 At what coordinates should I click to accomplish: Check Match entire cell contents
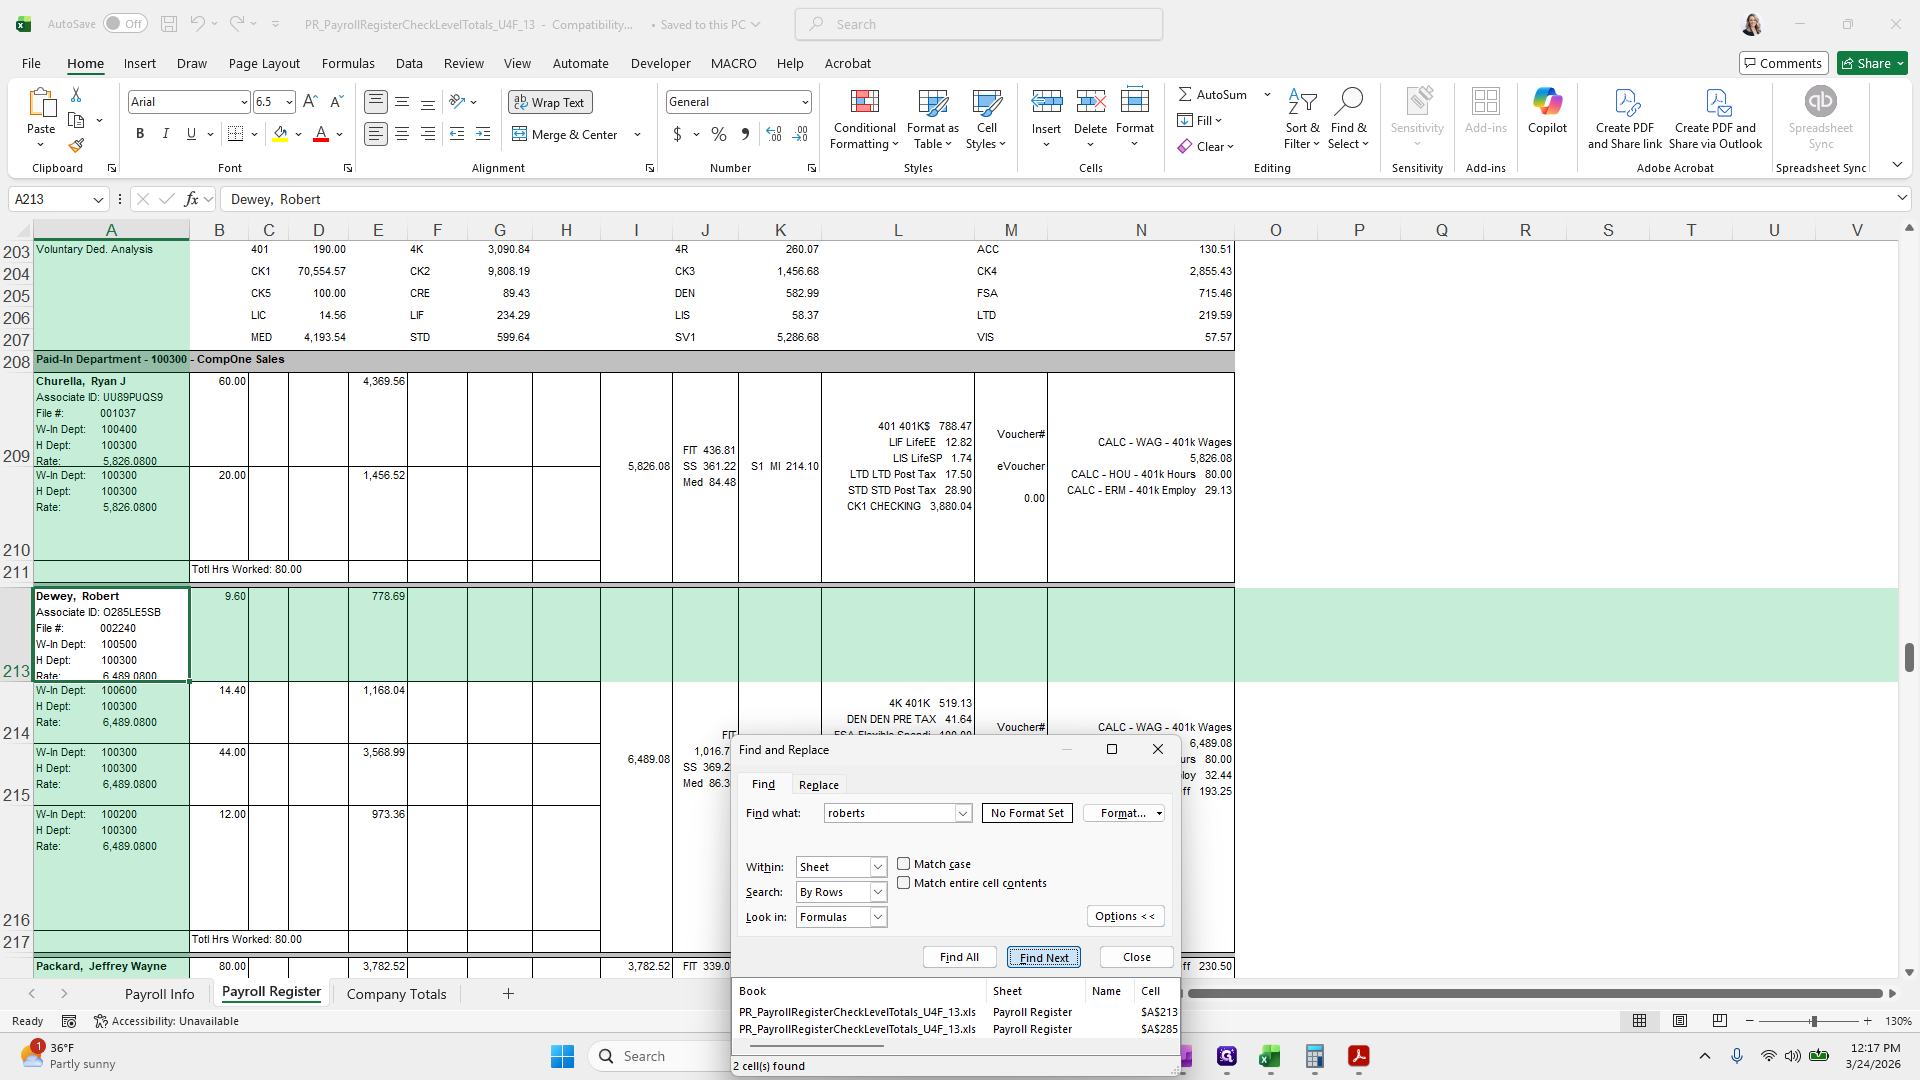[x=903, y=883]
